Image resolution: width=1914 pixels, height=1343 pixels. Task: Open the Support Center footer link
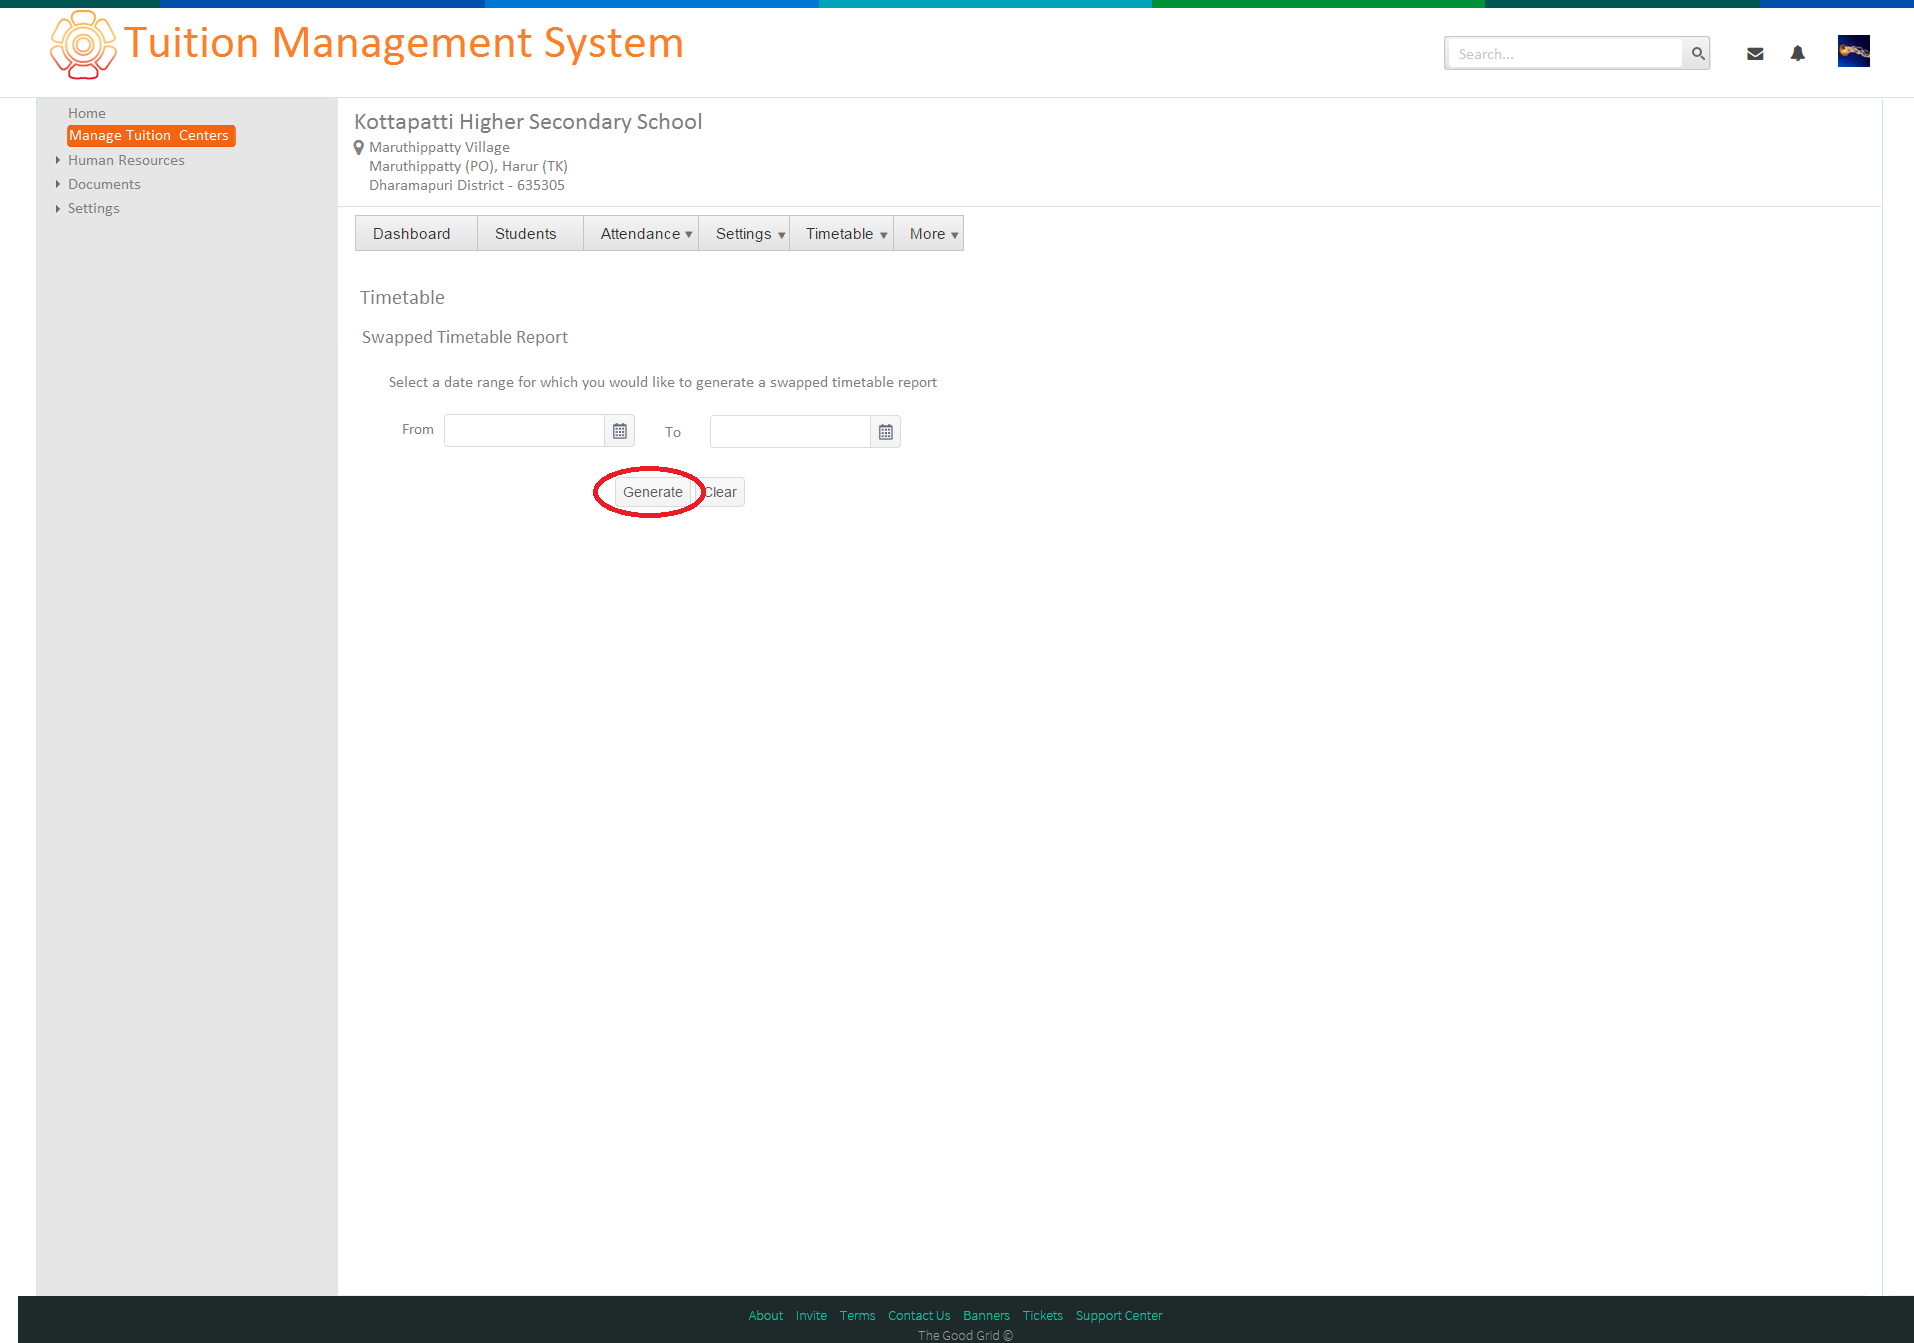pos(1119,1315)
